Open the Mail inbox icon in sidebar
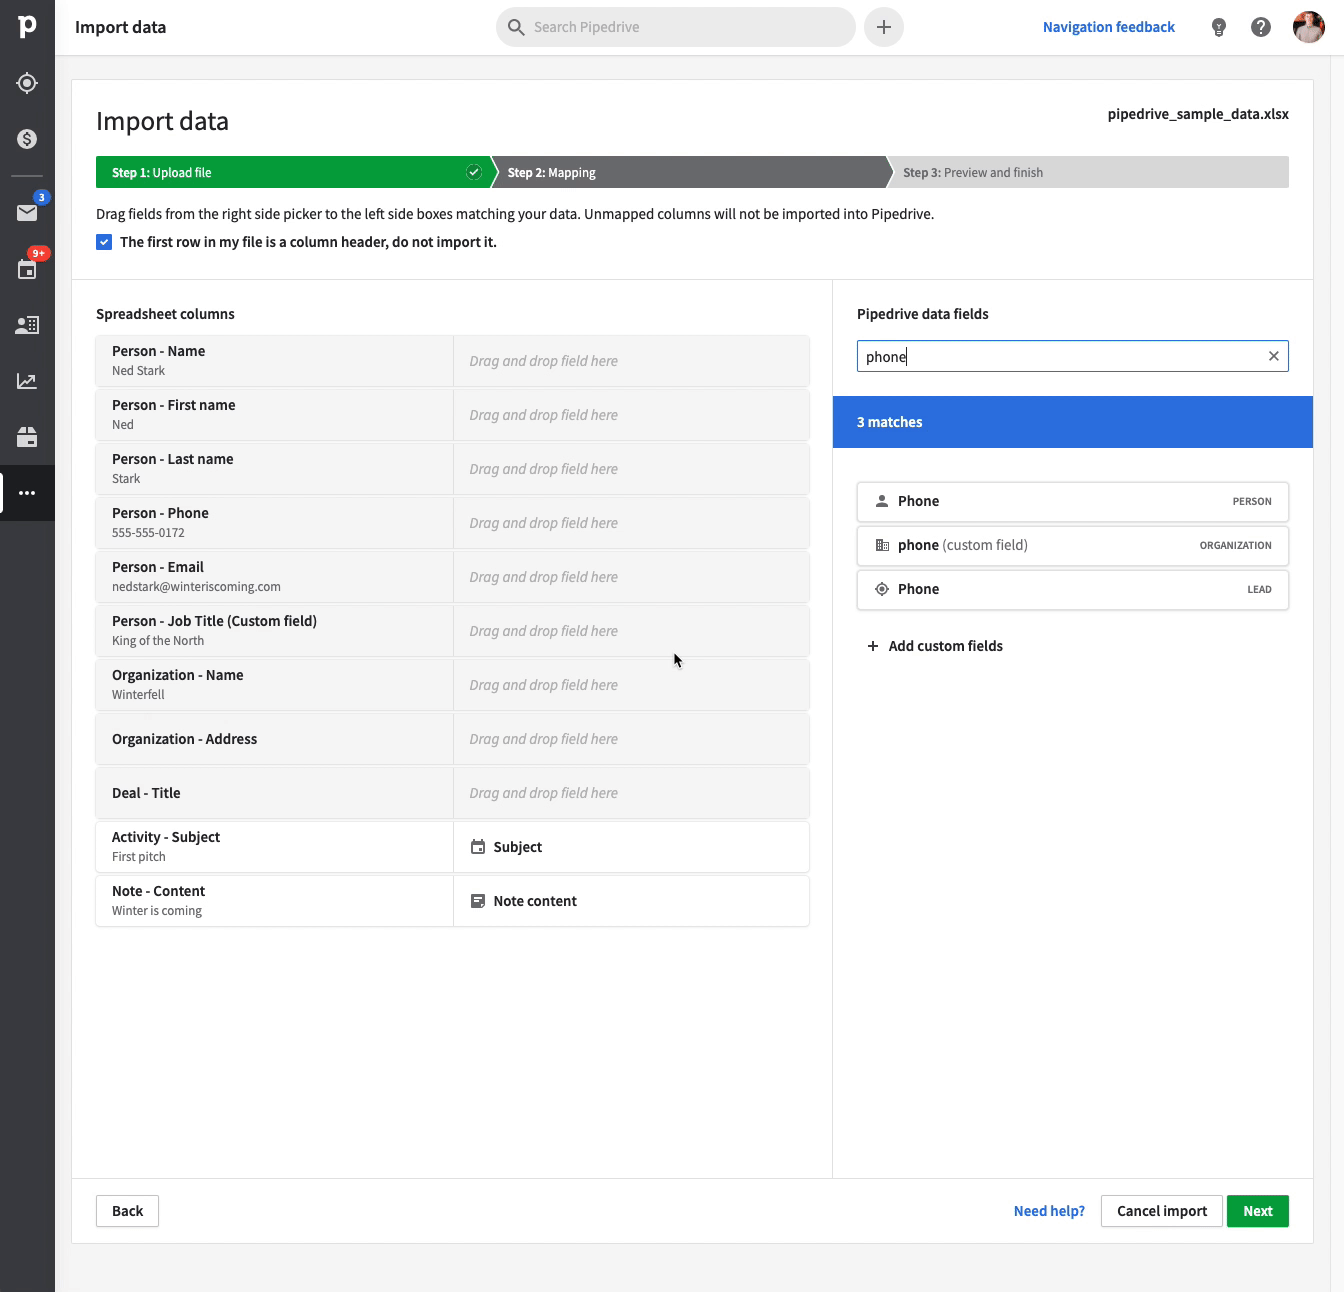 (x=27, y=212)
